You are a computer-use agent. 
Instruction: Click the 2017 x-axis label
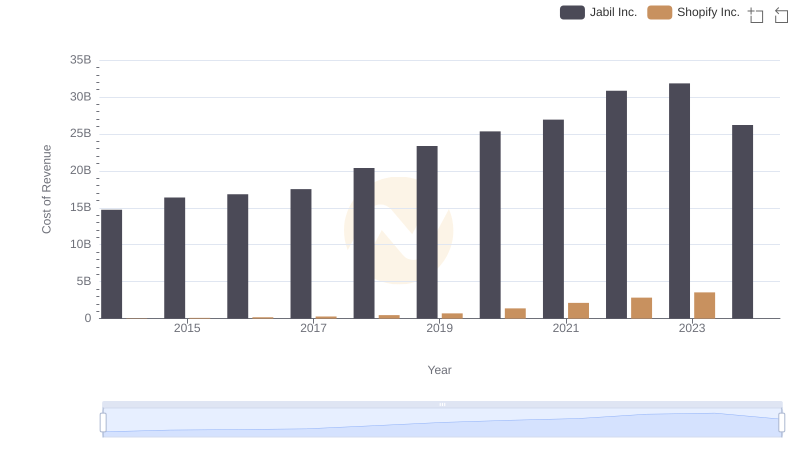[313, 328]
